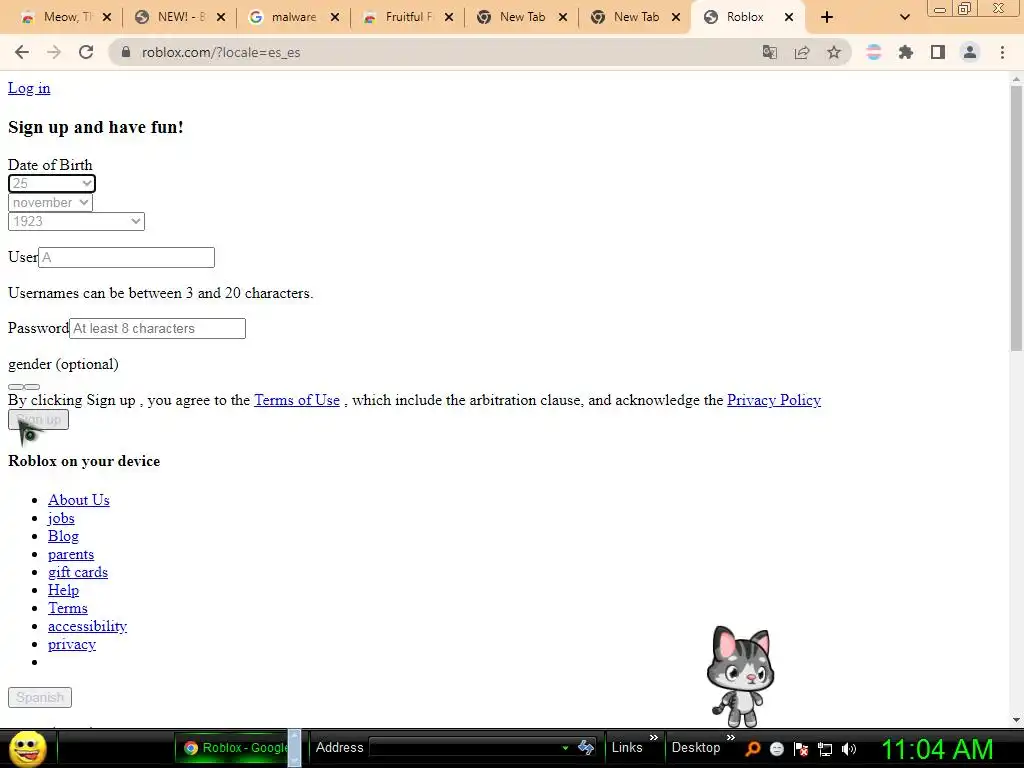1024x768 pixels.
Task: Open the Help footer link
Action: point(63,590)
